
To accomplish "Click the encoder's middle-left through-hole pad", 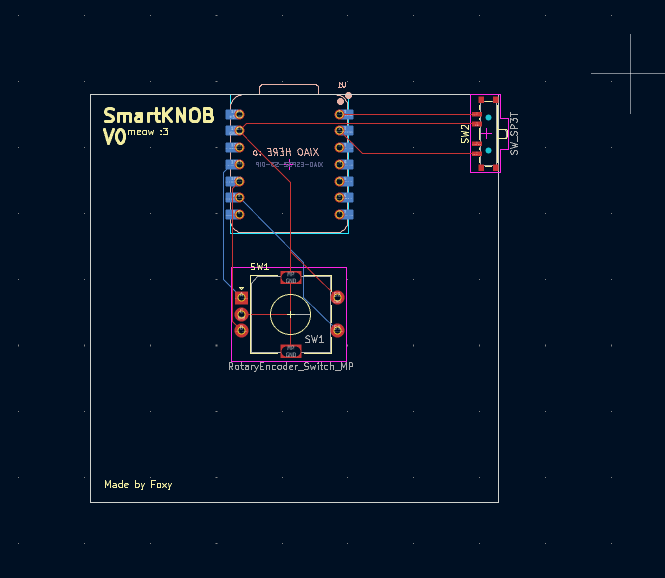I will (241, 314).
